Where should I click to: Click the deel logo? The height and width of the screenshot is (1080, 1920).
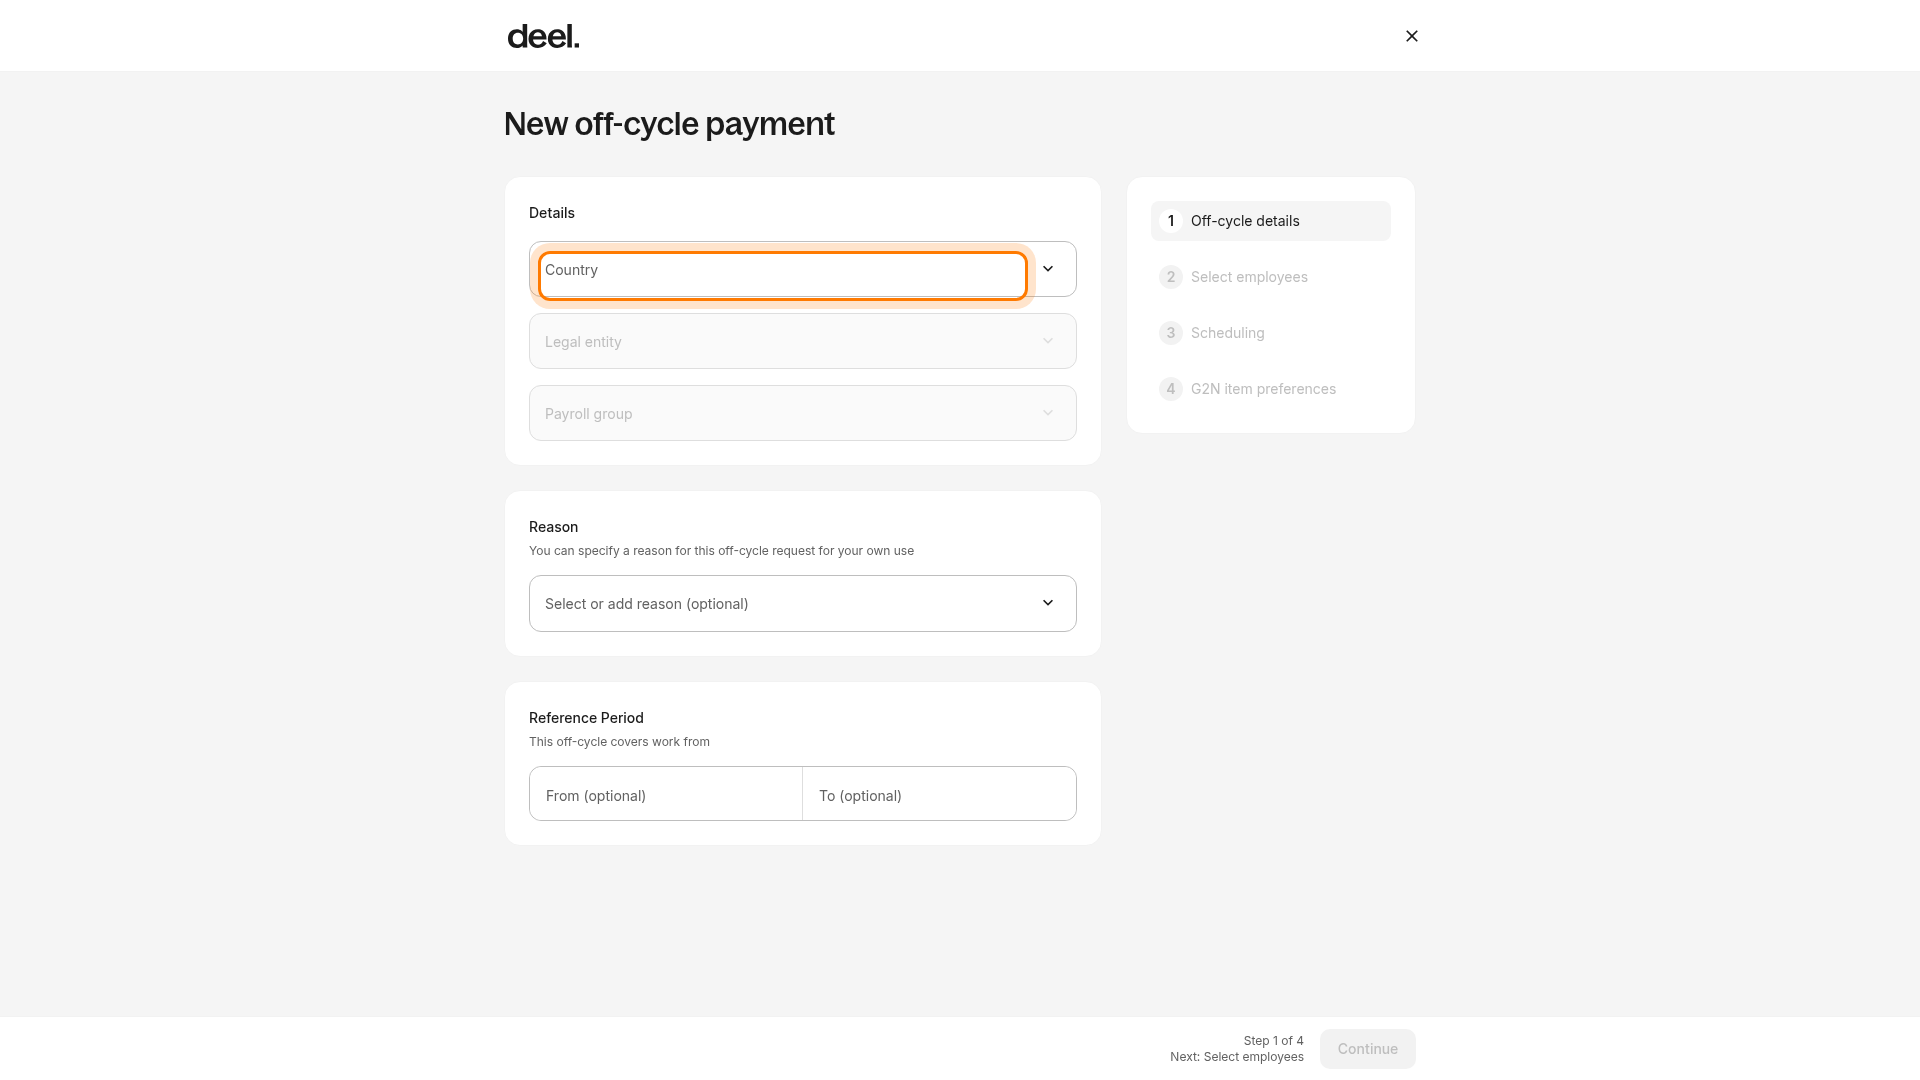[543, 37]
